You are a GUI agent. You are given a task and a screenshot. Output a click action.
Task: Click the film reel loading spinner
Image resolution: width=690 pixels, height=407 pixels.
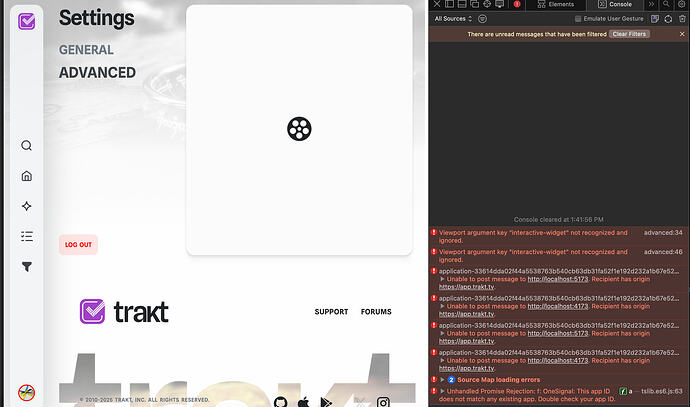299,129
